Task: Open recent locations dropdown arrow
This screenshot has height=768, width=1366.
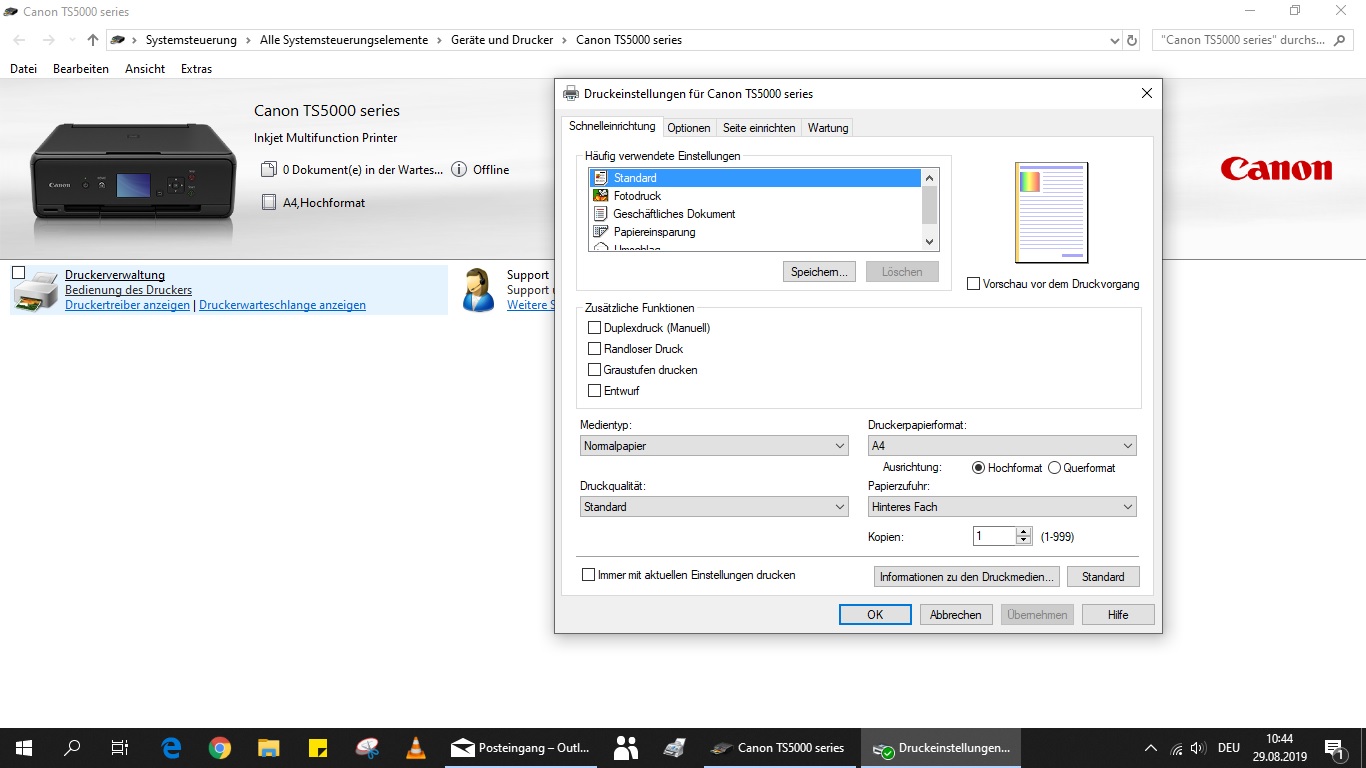Action: pyautogui.click(x=71, y=41)
